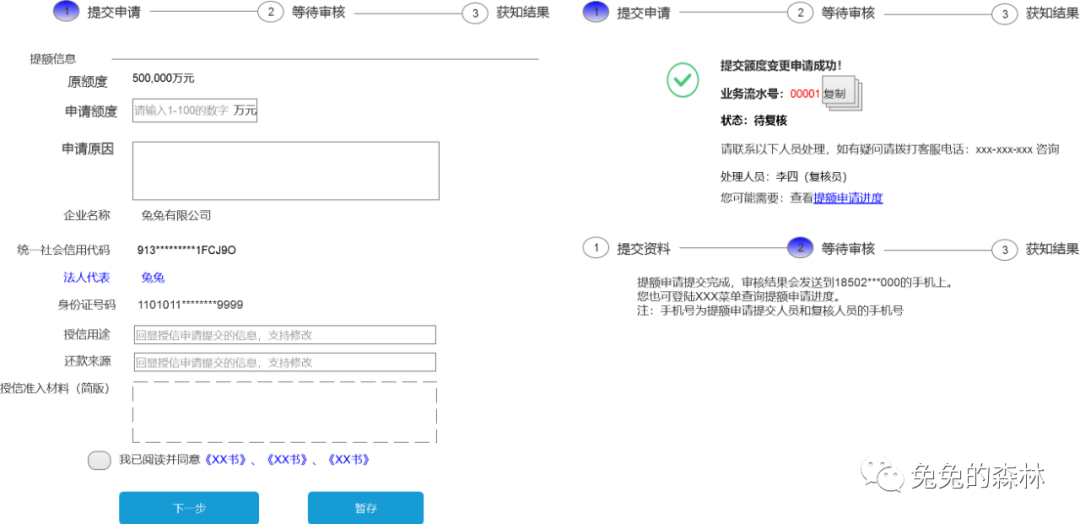Click the 下一步 button
The width and height of the screenshot is (1080, 524).
189,508
